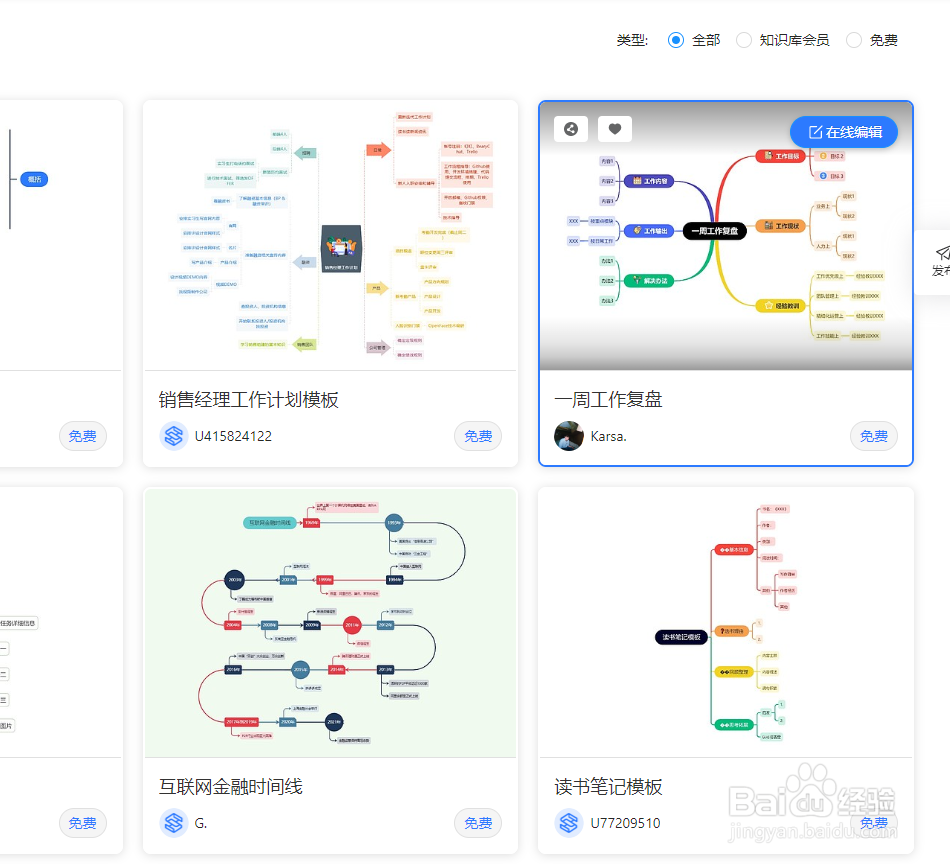Click the heart favorite icon on 一周工作复盘
Screen dimensions: 950x864
click(615, 129)
